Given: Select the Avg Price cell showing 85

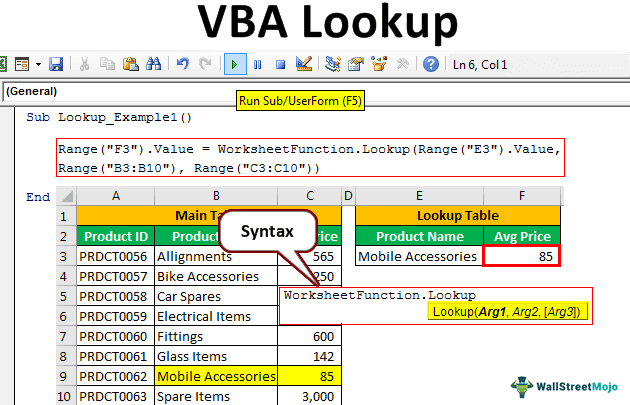Looking at the screenshot, I should [520, 257].
